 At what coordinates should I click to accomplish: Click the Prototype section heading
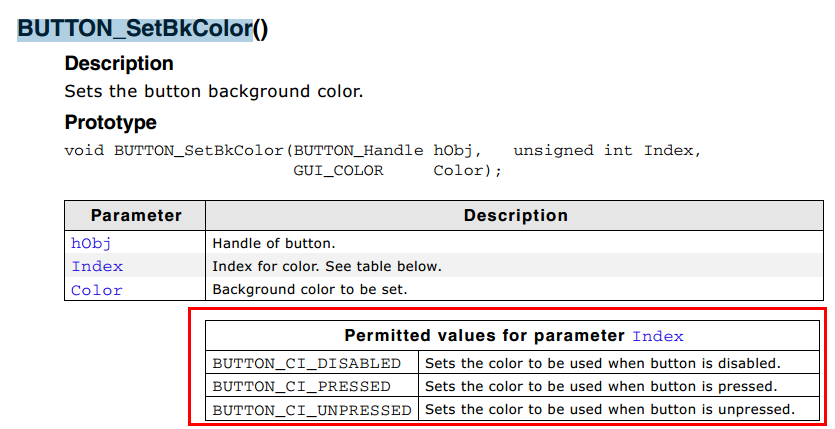pos(110,122)
